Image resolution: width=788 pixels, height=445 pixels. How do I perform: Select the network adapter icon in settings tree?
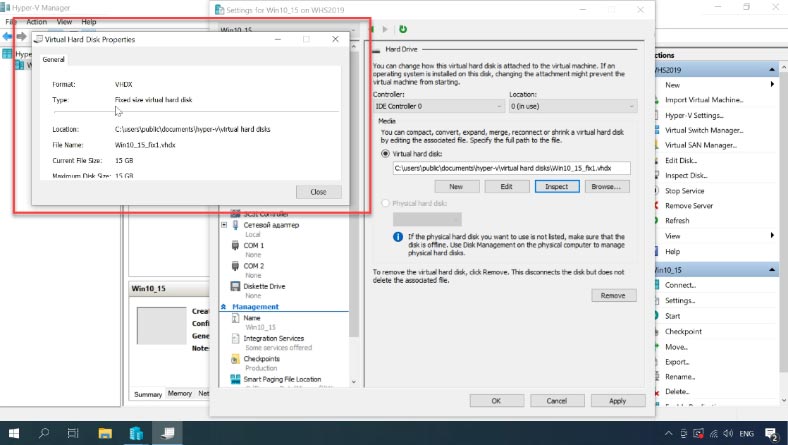pos(235,225)
